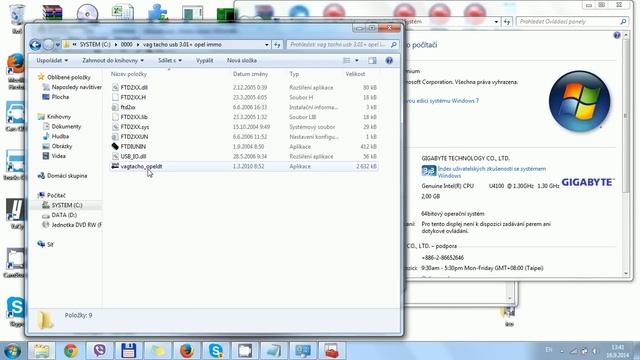Open File Explorer taskbar icon
Screen dimensions: 640x360
[42, 351]
